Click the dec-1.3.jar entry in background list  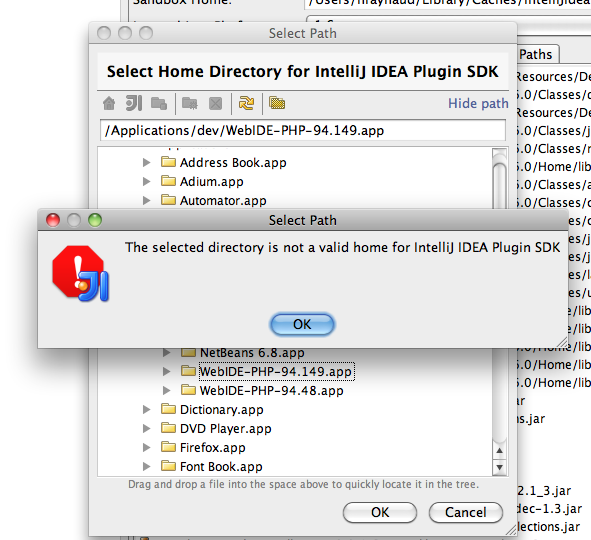(550, 509)
